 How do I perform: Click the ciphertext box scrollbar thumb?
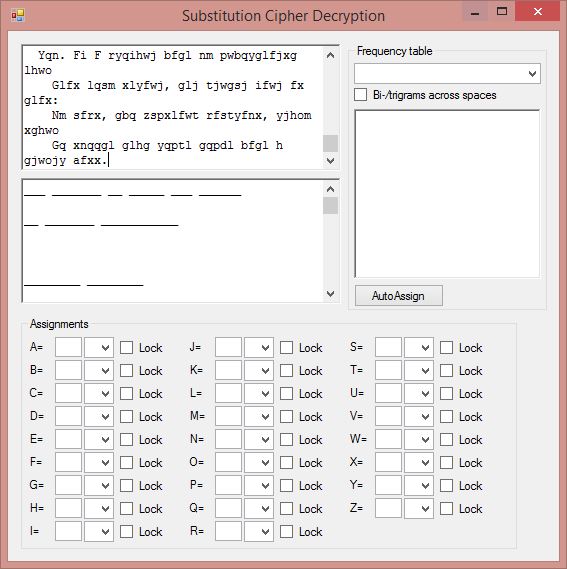(x=330, y=143)
